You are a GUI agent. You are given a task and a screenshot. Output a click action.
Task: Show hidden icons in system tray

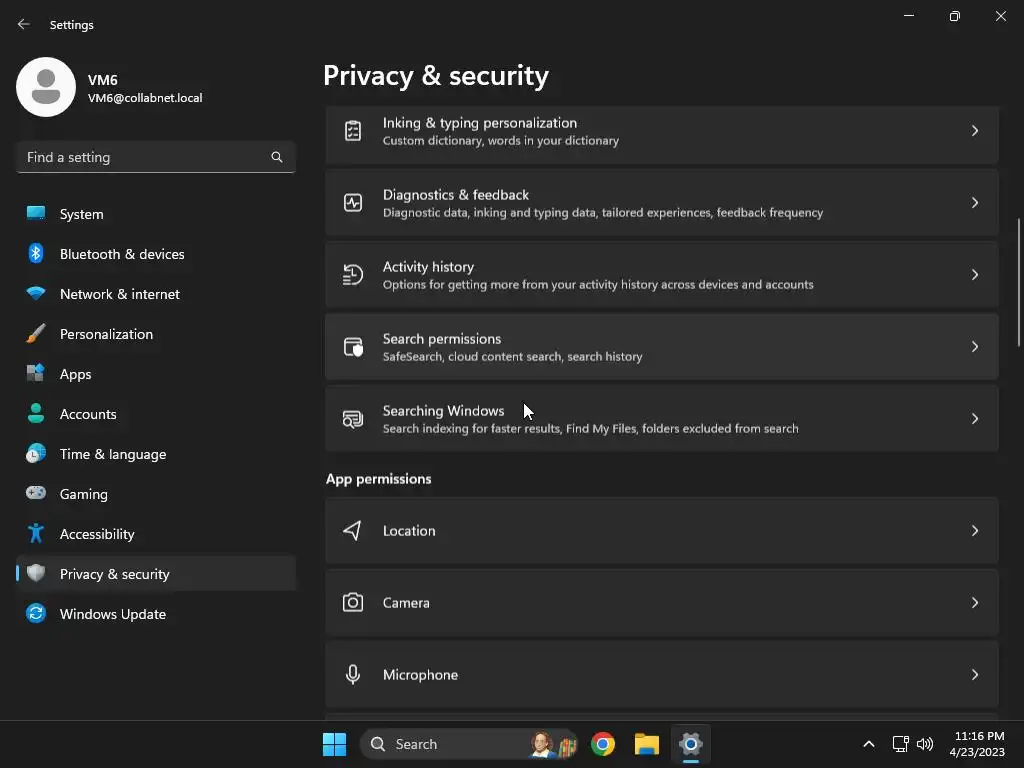point(868,744)
